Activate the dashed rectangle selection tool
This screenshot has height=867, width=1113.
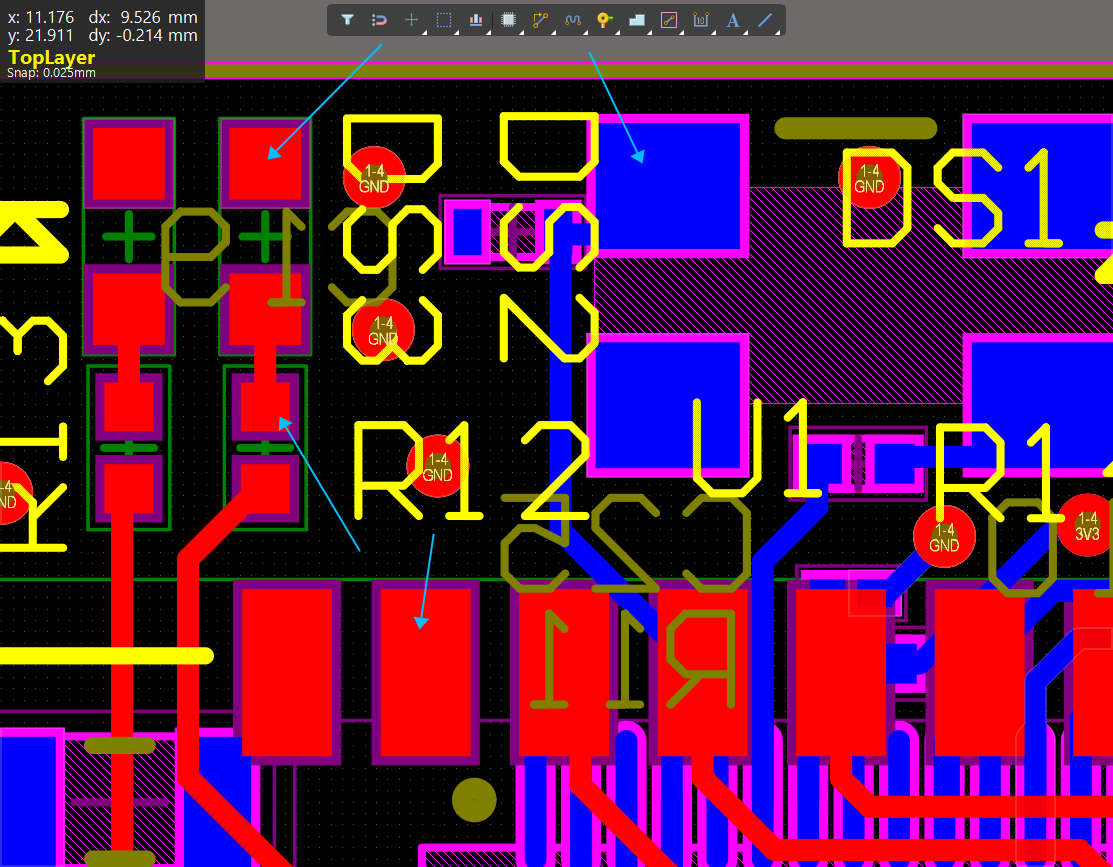tap(444, 20)
